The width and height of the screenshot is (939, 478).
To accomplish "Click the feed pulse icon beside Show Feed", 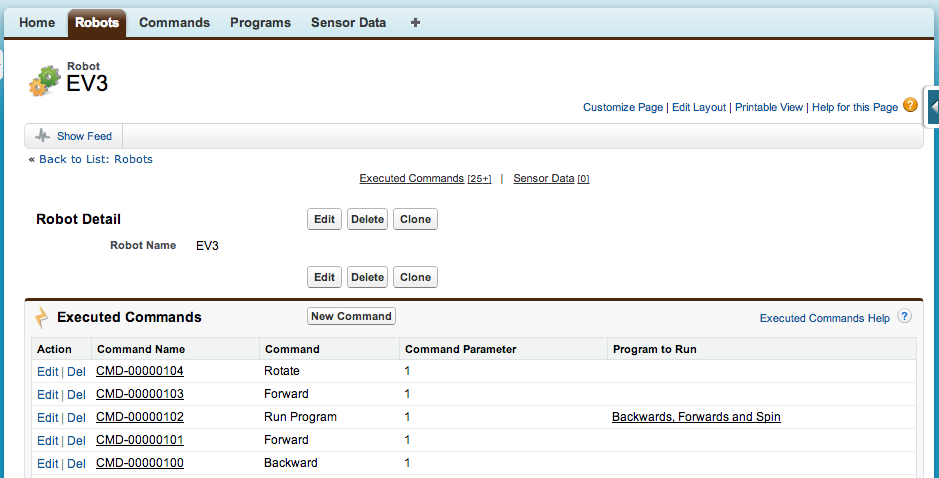I will tap(42, 136).
